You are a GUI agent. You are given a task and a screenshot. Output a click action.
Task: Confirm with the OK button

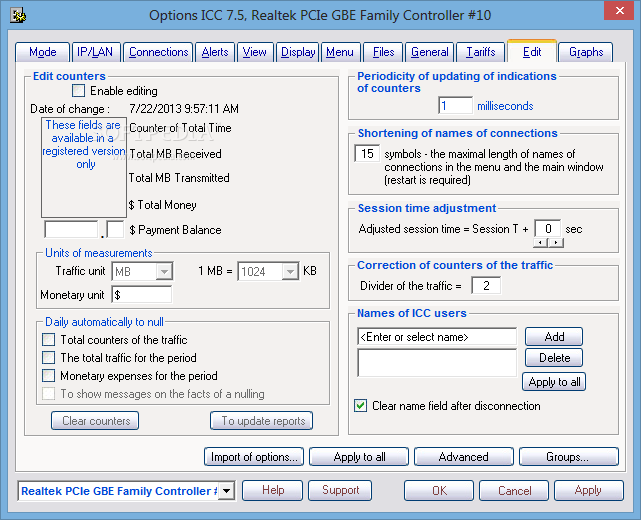[x=439, y=490]
